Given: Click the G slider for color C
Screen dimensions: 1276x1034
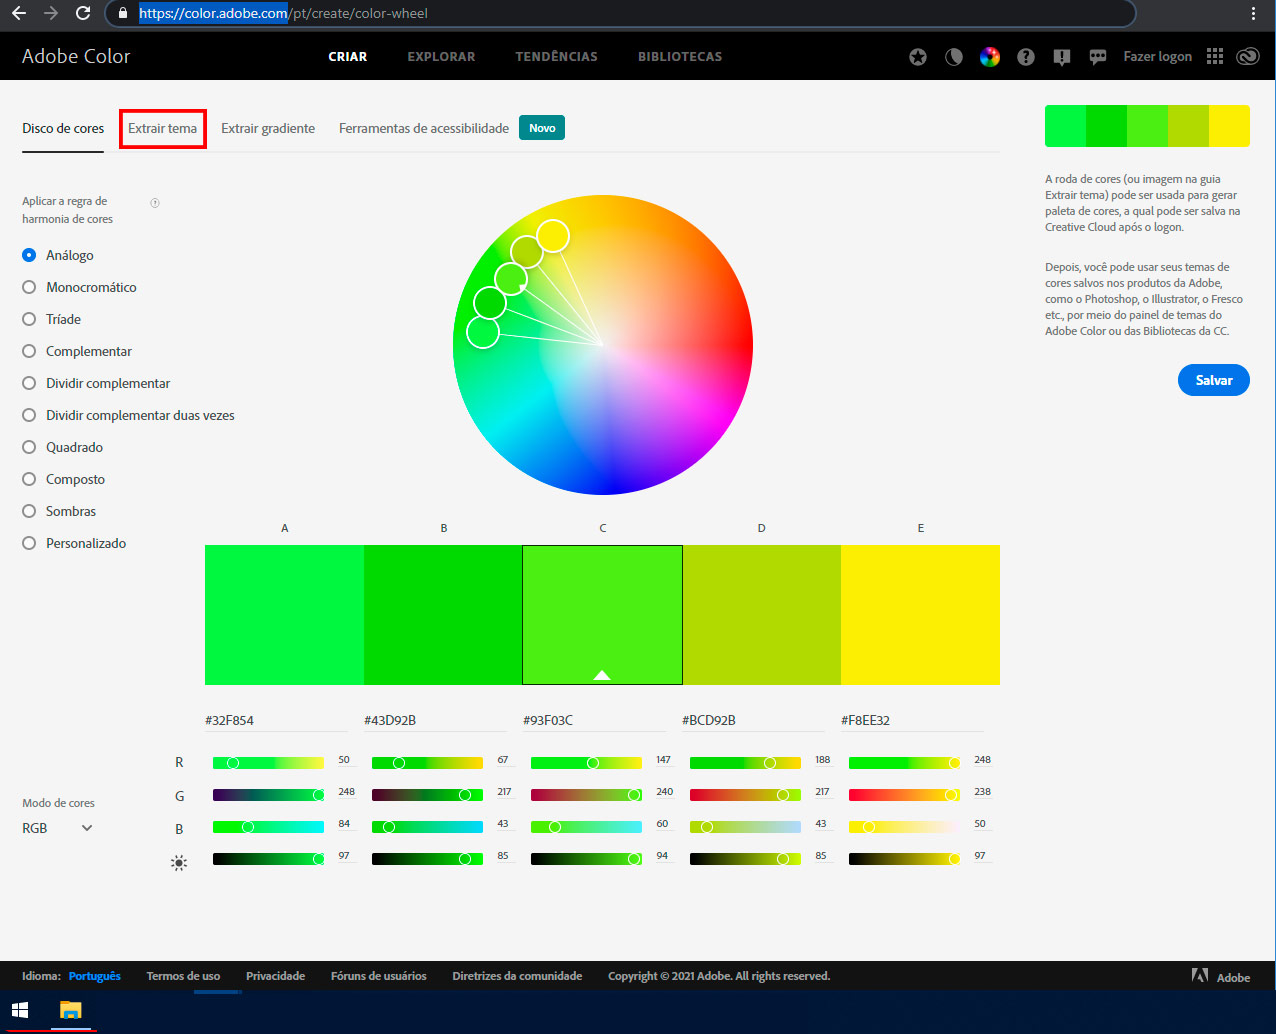Looking at the screenshot, I should [586, 795].
